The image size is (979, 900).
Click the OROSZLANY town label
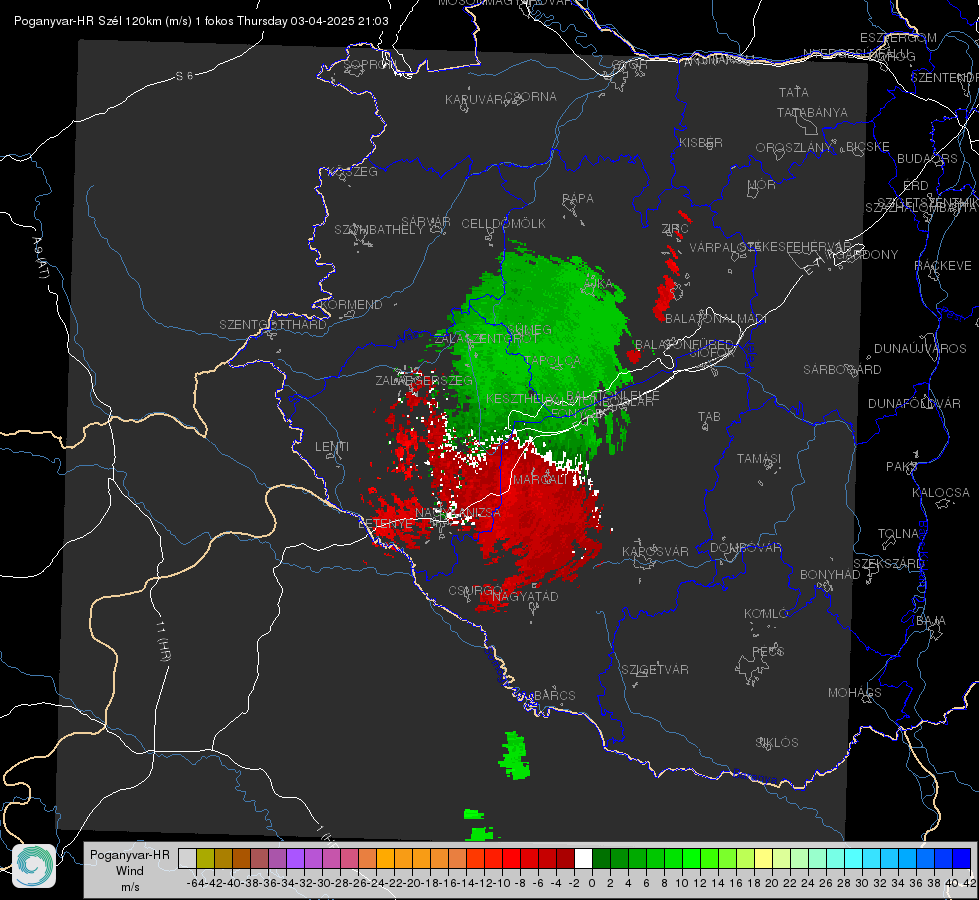click(794, 147)
